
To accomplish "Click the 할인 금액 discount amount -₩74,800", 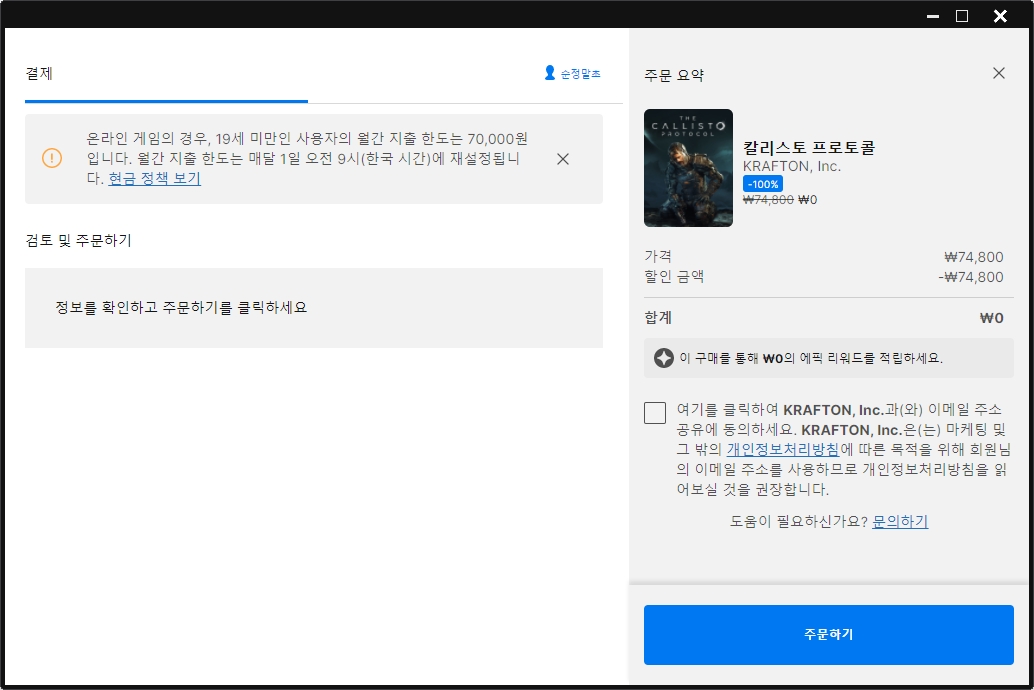I will click(971, 277).
